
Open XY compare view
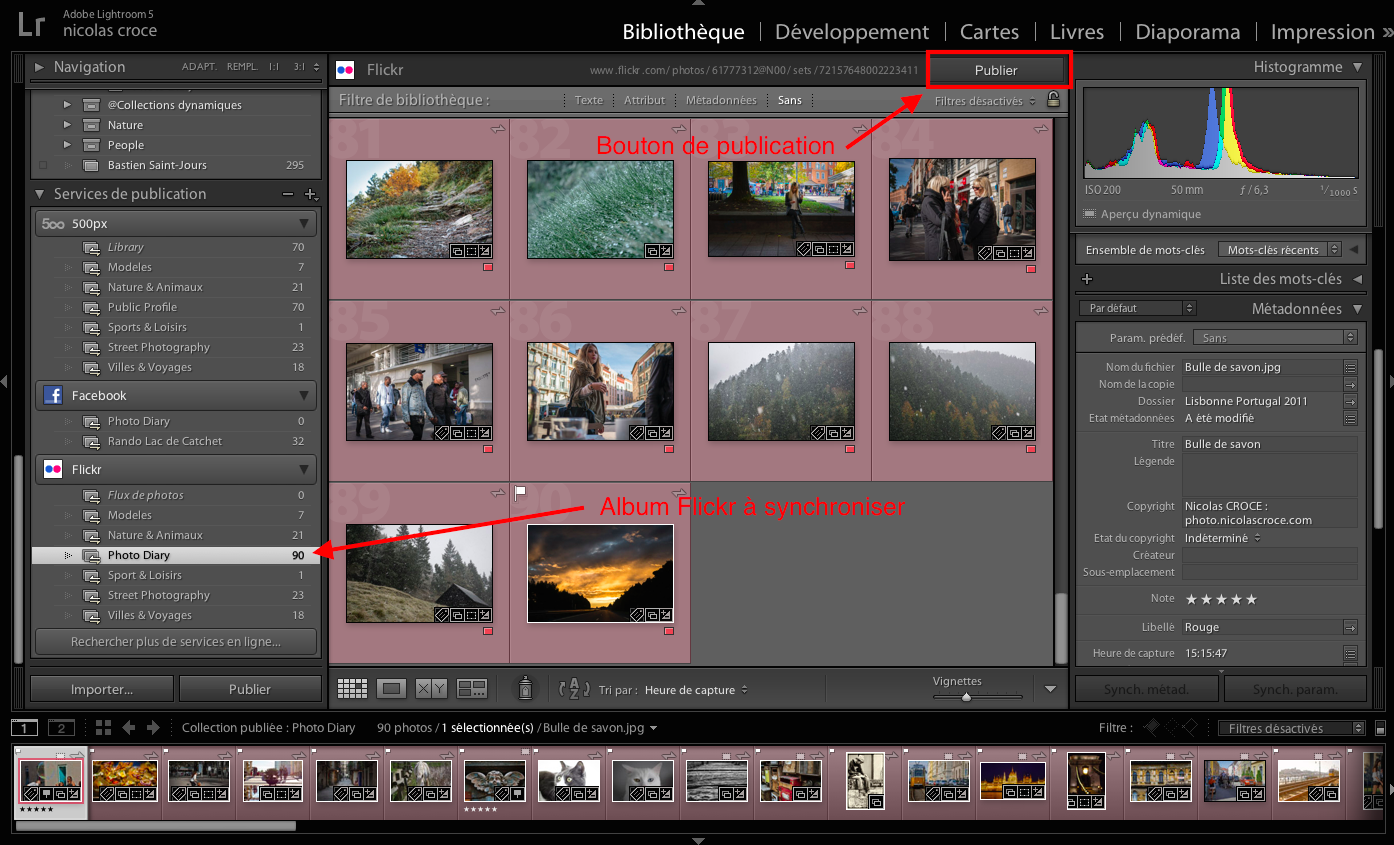[x=431, y=689]
